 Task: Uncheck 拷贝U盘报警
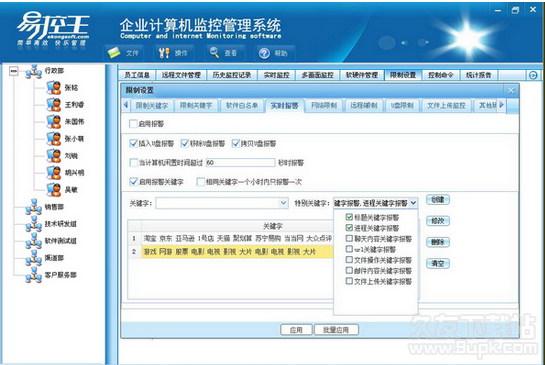click(x=236, y=143)
